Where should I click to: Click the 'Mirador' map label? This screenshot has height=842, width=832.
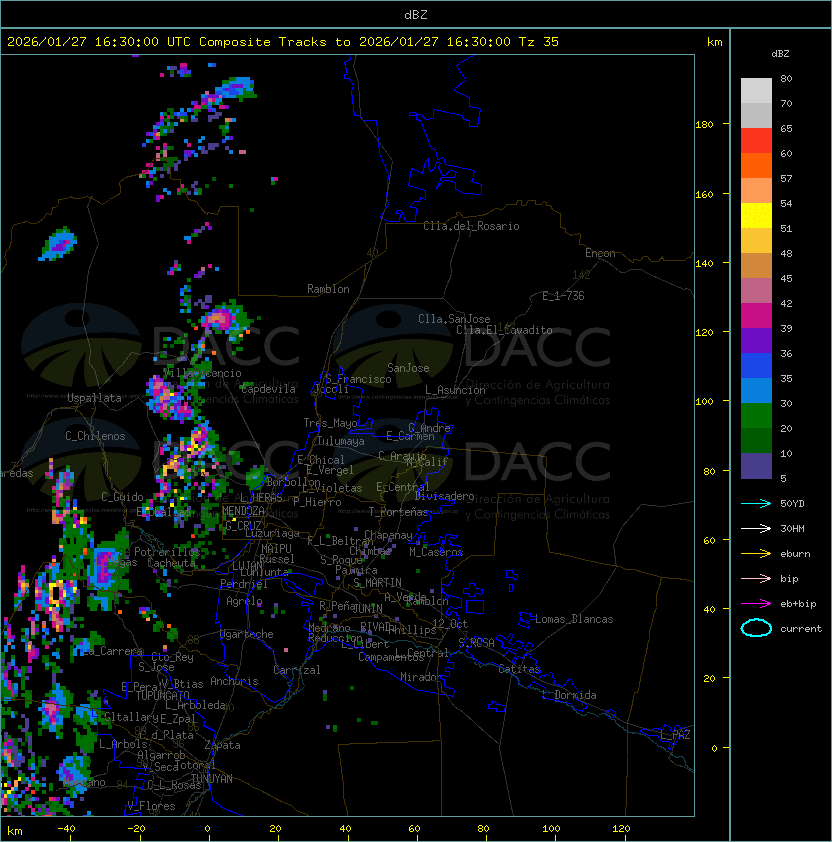[x=422, y=677]
